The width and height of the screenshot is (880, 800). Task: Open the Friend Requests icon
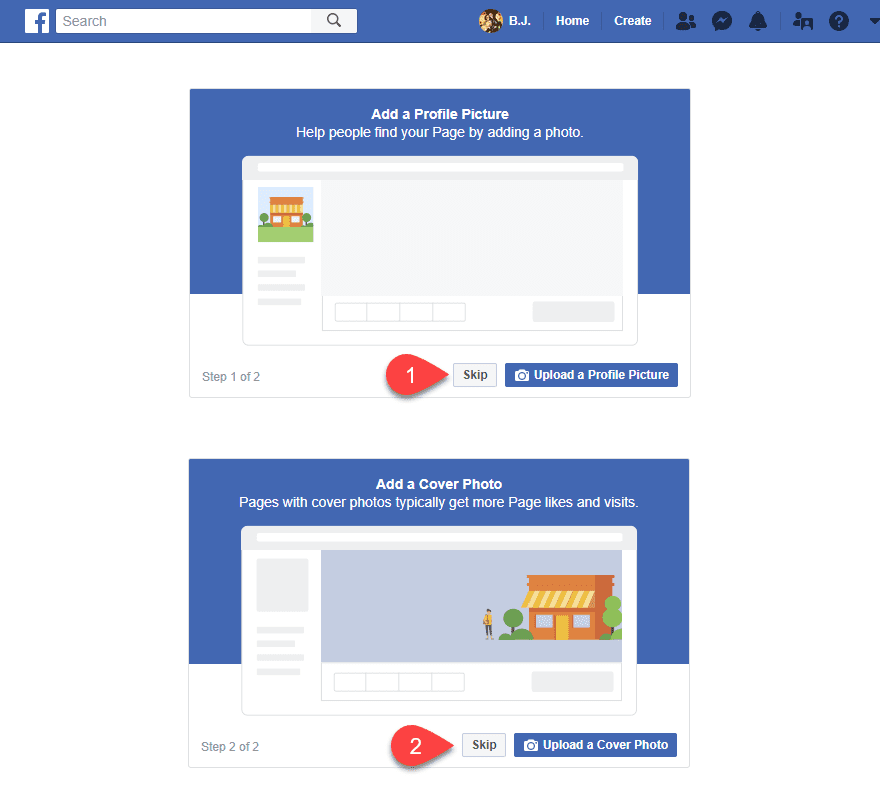686,20
